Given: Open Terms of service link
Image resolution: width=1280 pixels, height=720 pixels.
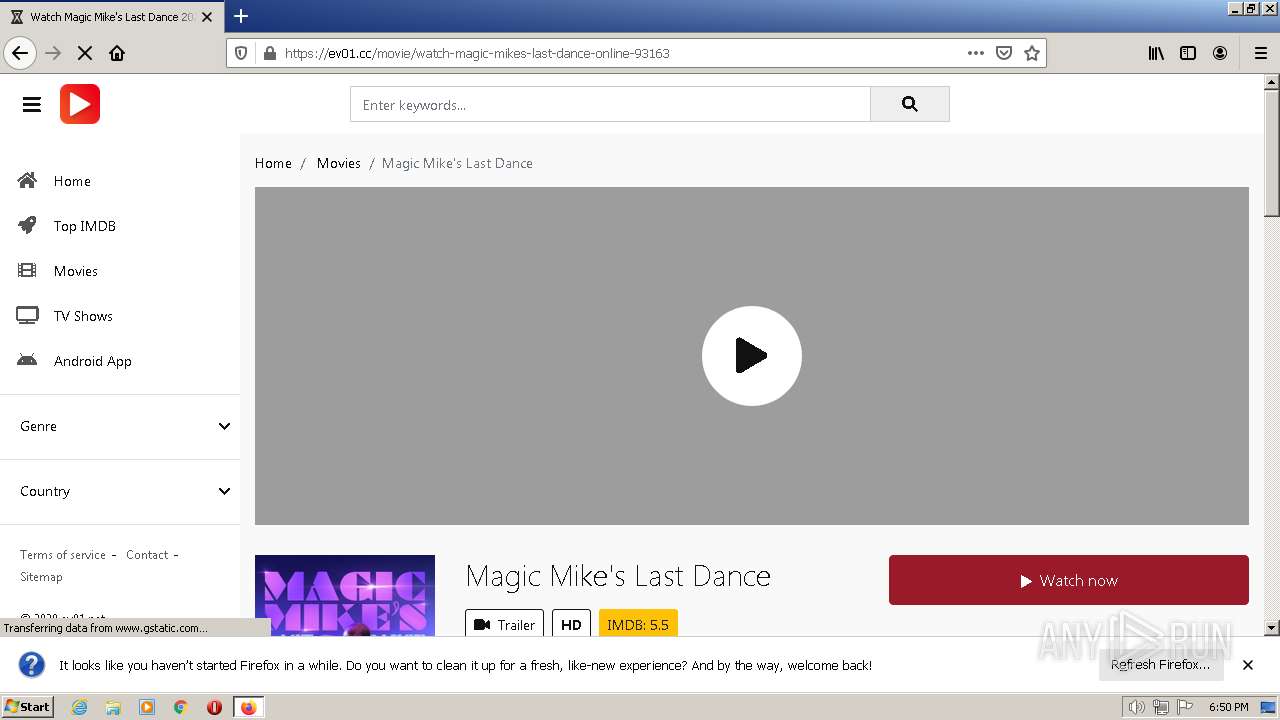Looking at the screenshot, I should (x=63, y=555).
